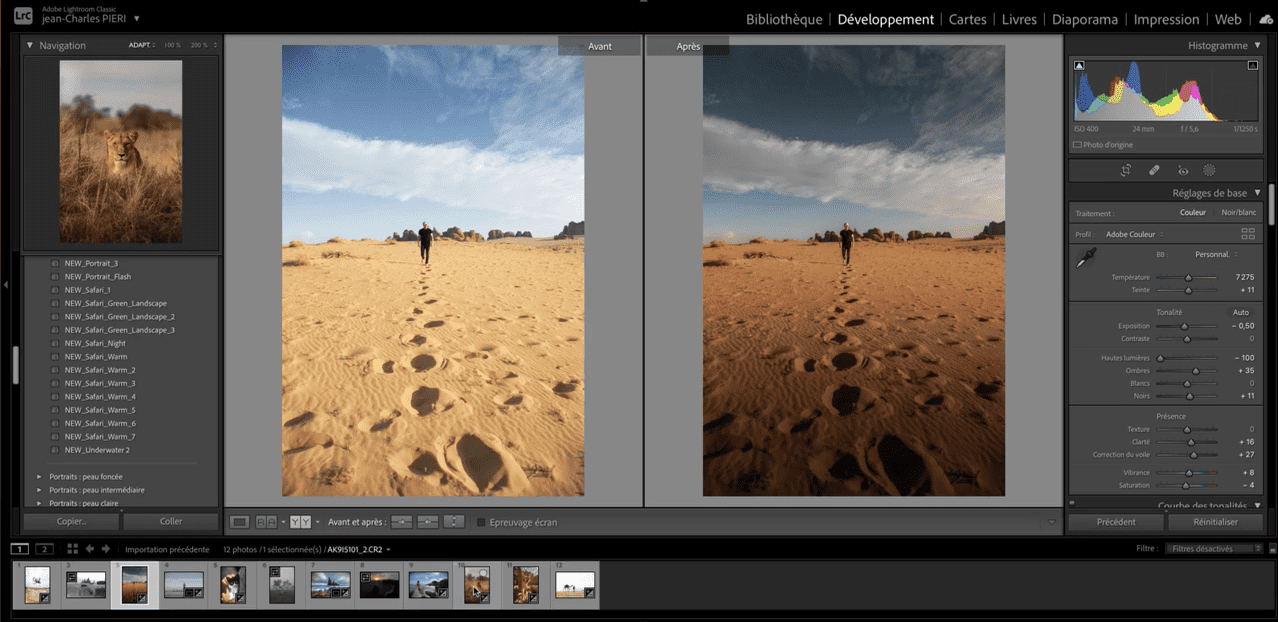Set navigator zoom to 200 %
1278x622 pixels.
tap(199, 45)
